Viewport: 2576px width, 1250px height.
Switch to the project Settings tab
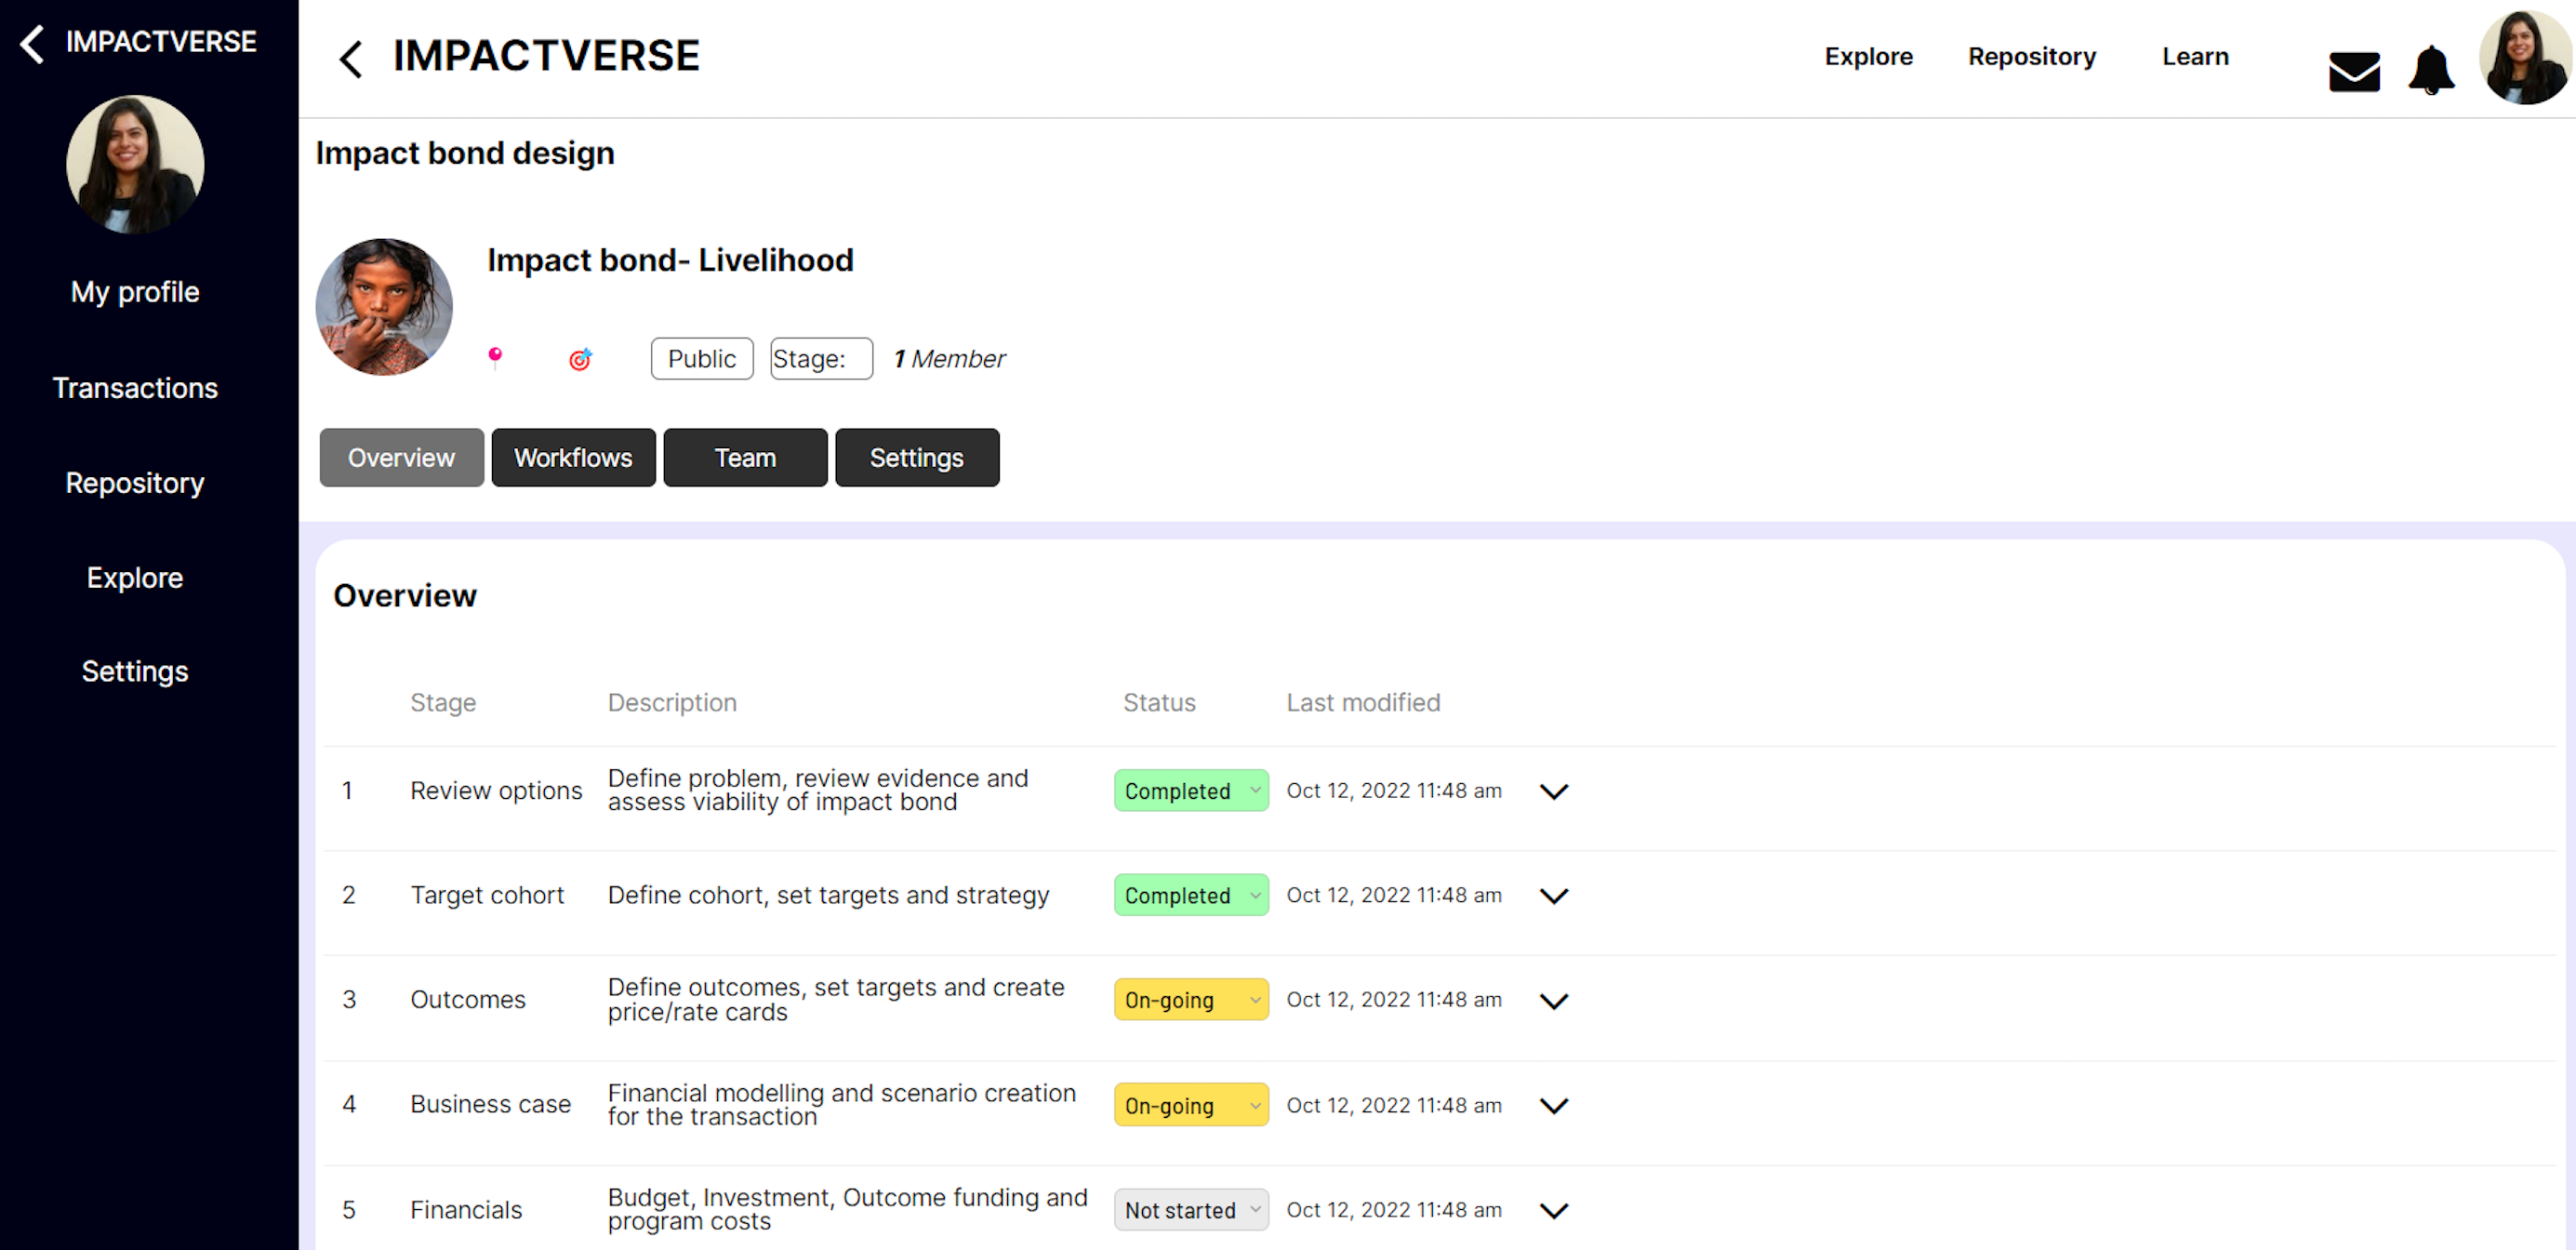pyautogui.click(x=917, y=458)
